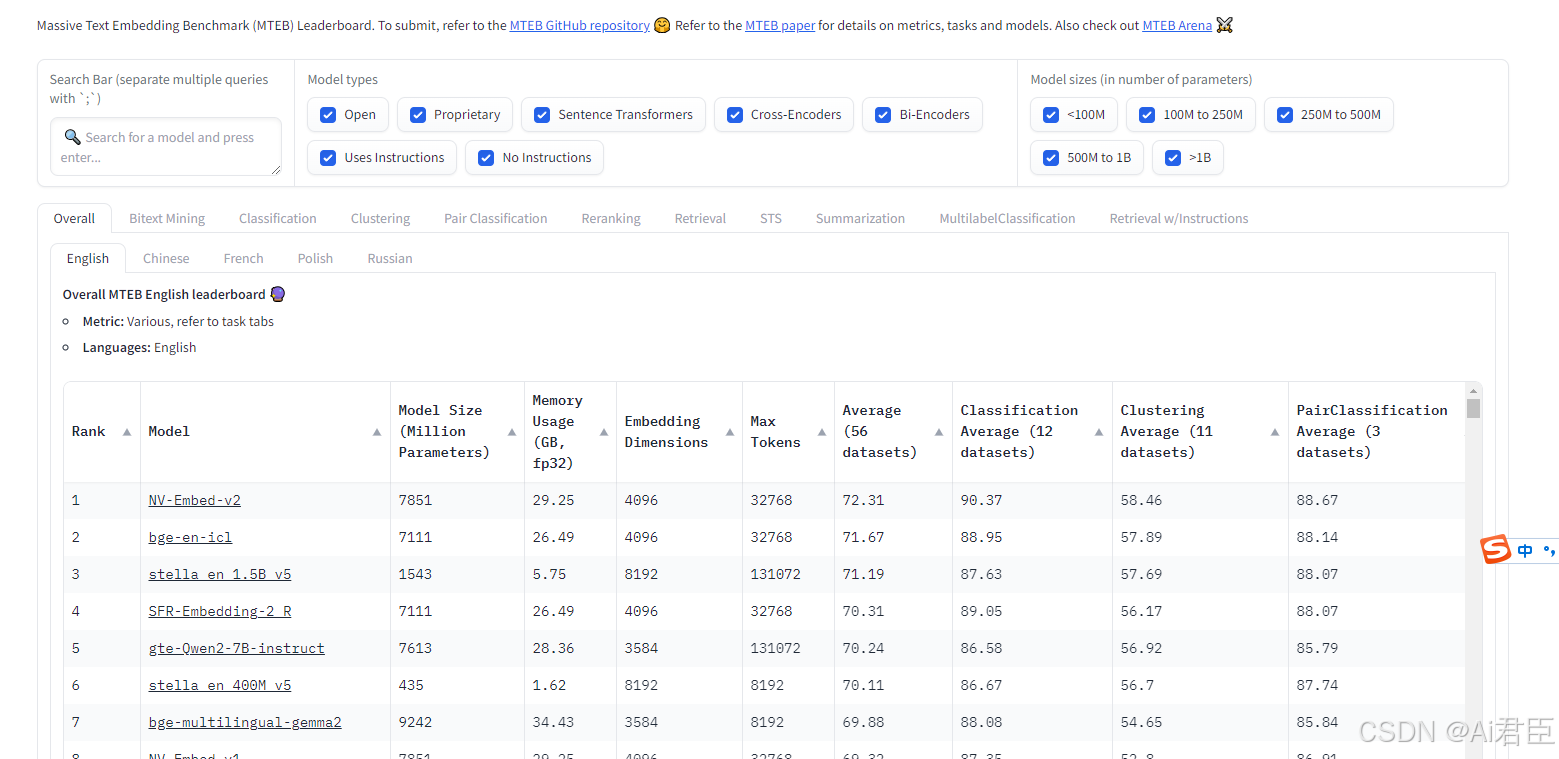Viewport: 1559px width, 759px height.
Task: Click PairClassification Average column header
Action: pyautogui.click(x=1376, y=432)
